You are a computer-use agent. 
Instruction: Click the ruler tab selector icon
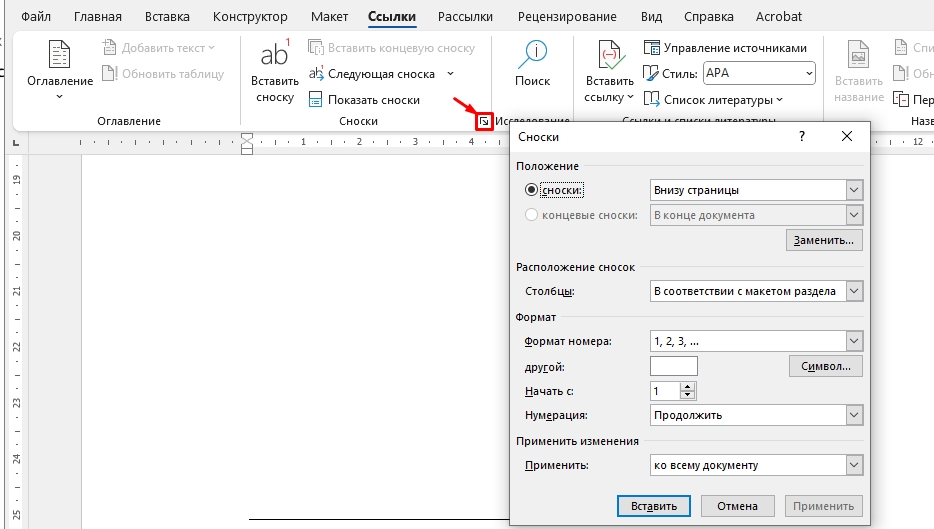[x=16, y=142]
